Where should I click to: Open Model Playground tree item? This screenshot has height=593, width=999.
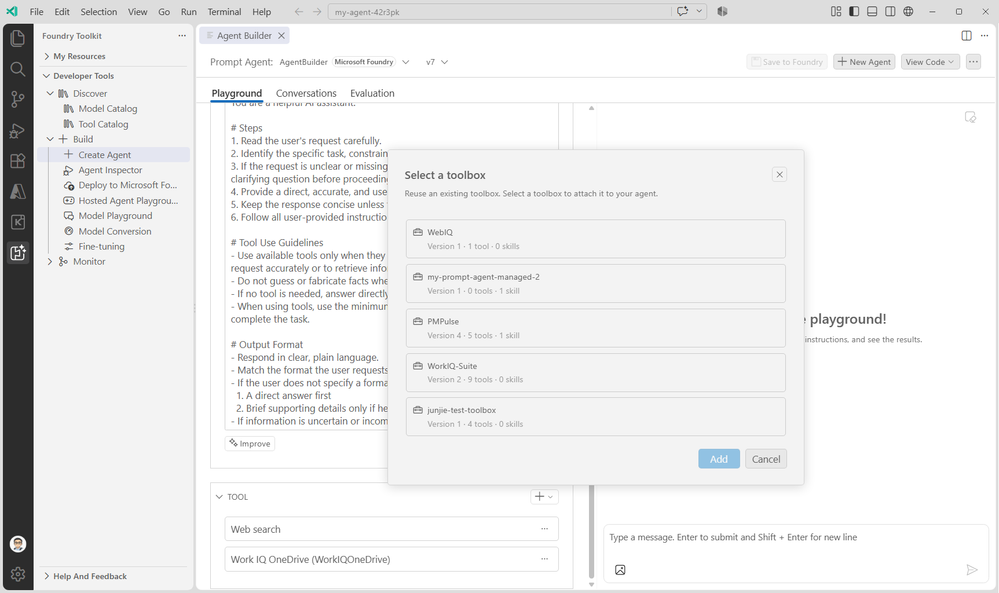pos(115,216)
